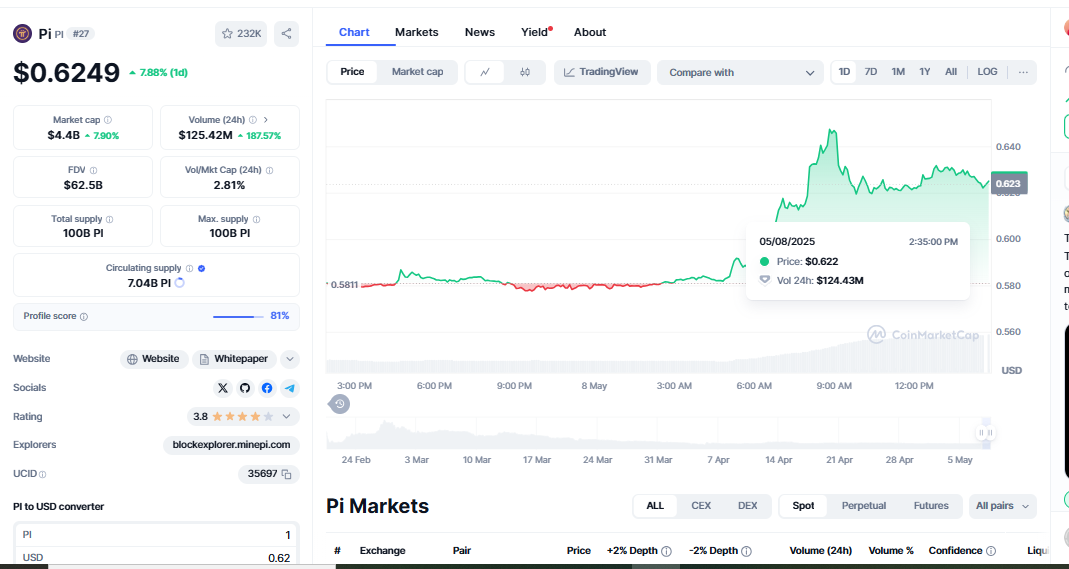The image size is (1069, 569).
Task: Open the Whitepaper link
Action: click(235, 359)
